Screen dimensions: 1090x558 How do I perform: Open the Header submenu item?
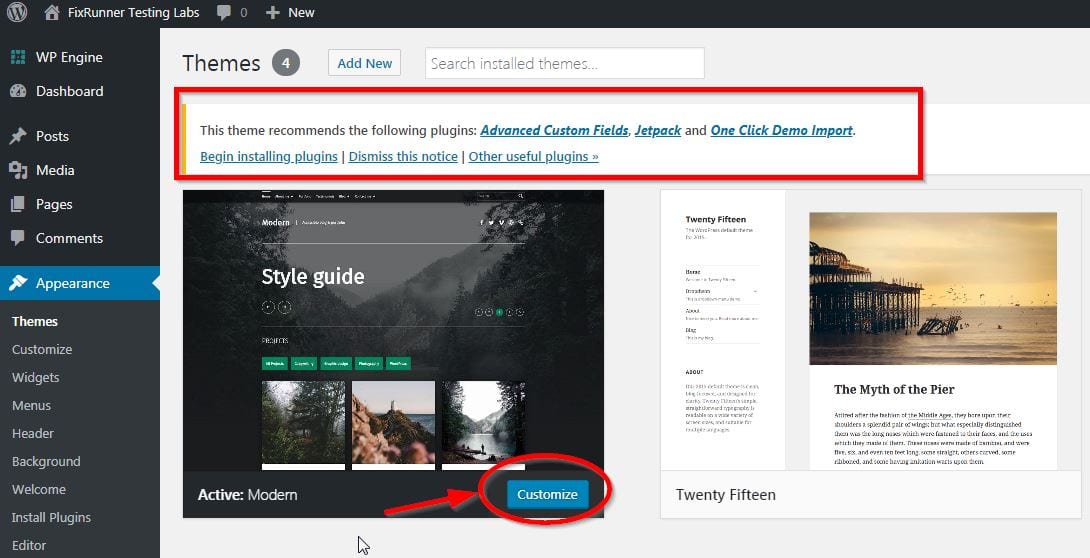pos(33,434)
